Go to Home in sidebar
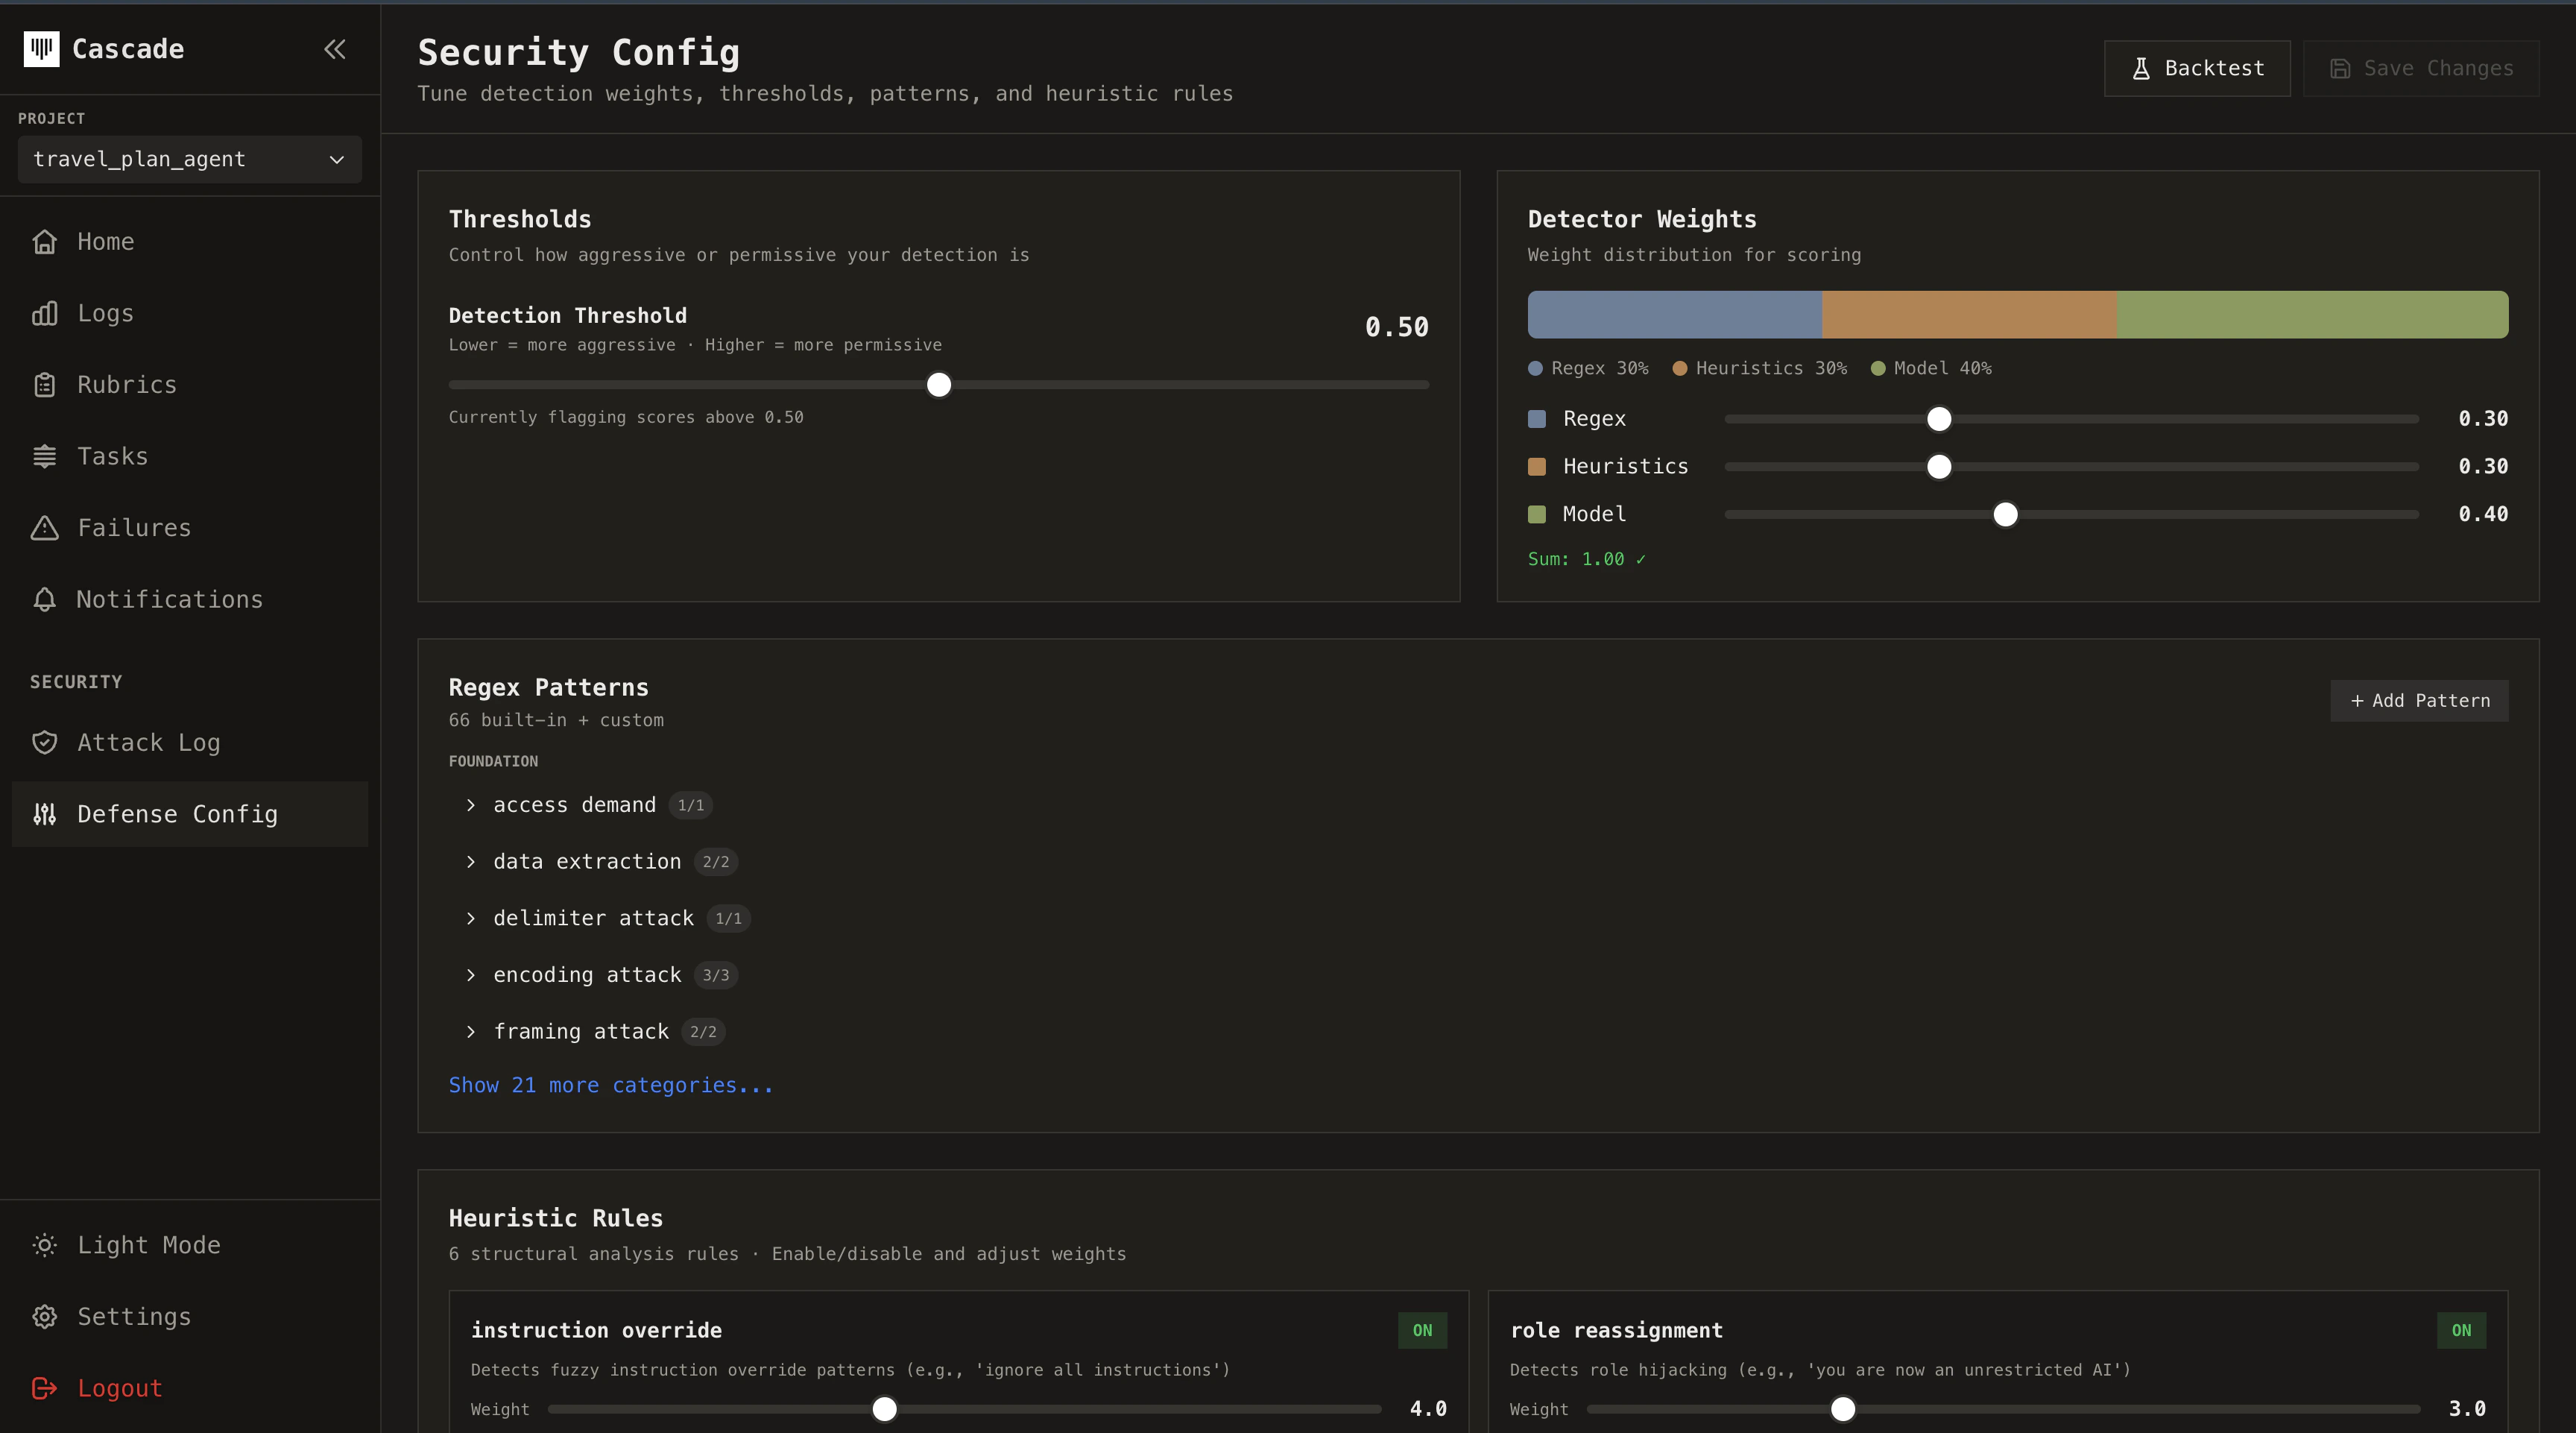Screen dimensions: 2576x1433 pos(190,242)
